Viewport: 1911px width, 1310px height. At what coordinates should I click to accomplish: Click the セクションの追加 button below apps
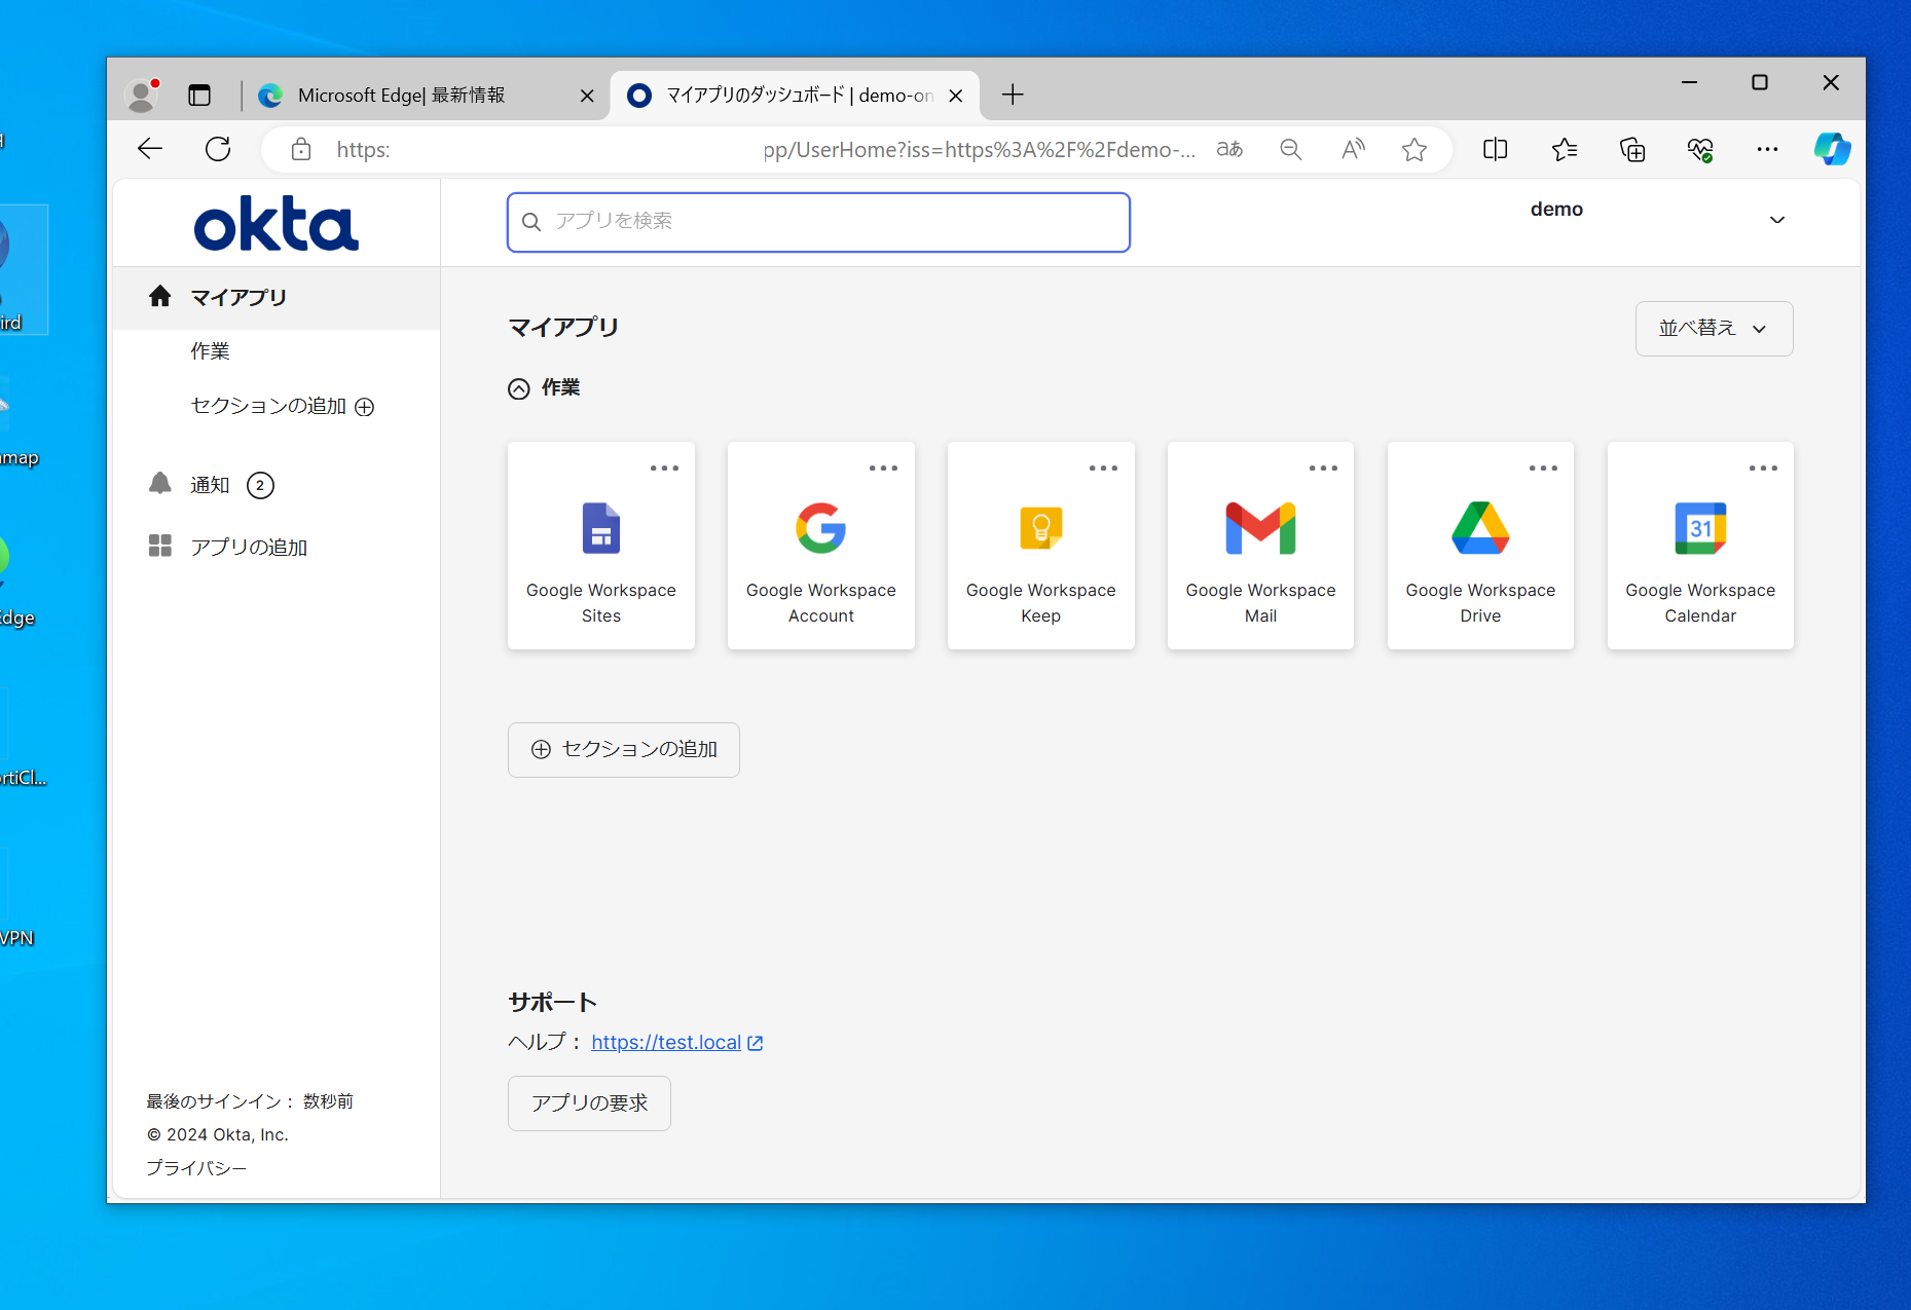pyautogui.click(x=624, y=749)
